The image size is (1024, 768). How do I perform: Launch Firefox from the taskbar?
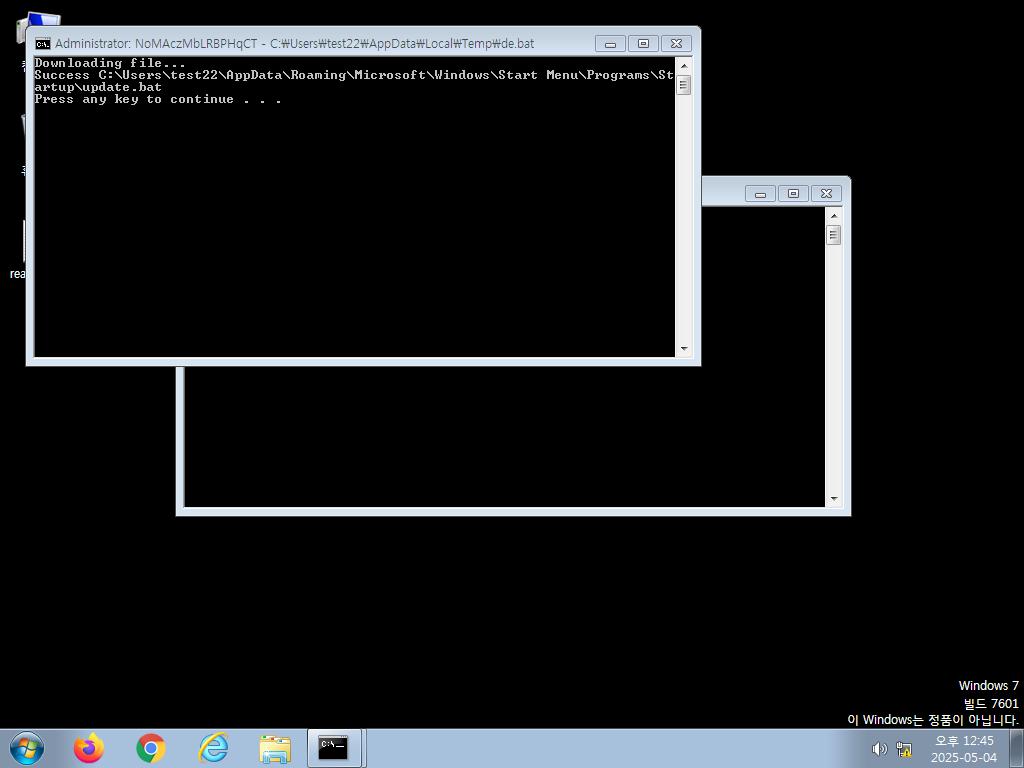pos(89,748)
